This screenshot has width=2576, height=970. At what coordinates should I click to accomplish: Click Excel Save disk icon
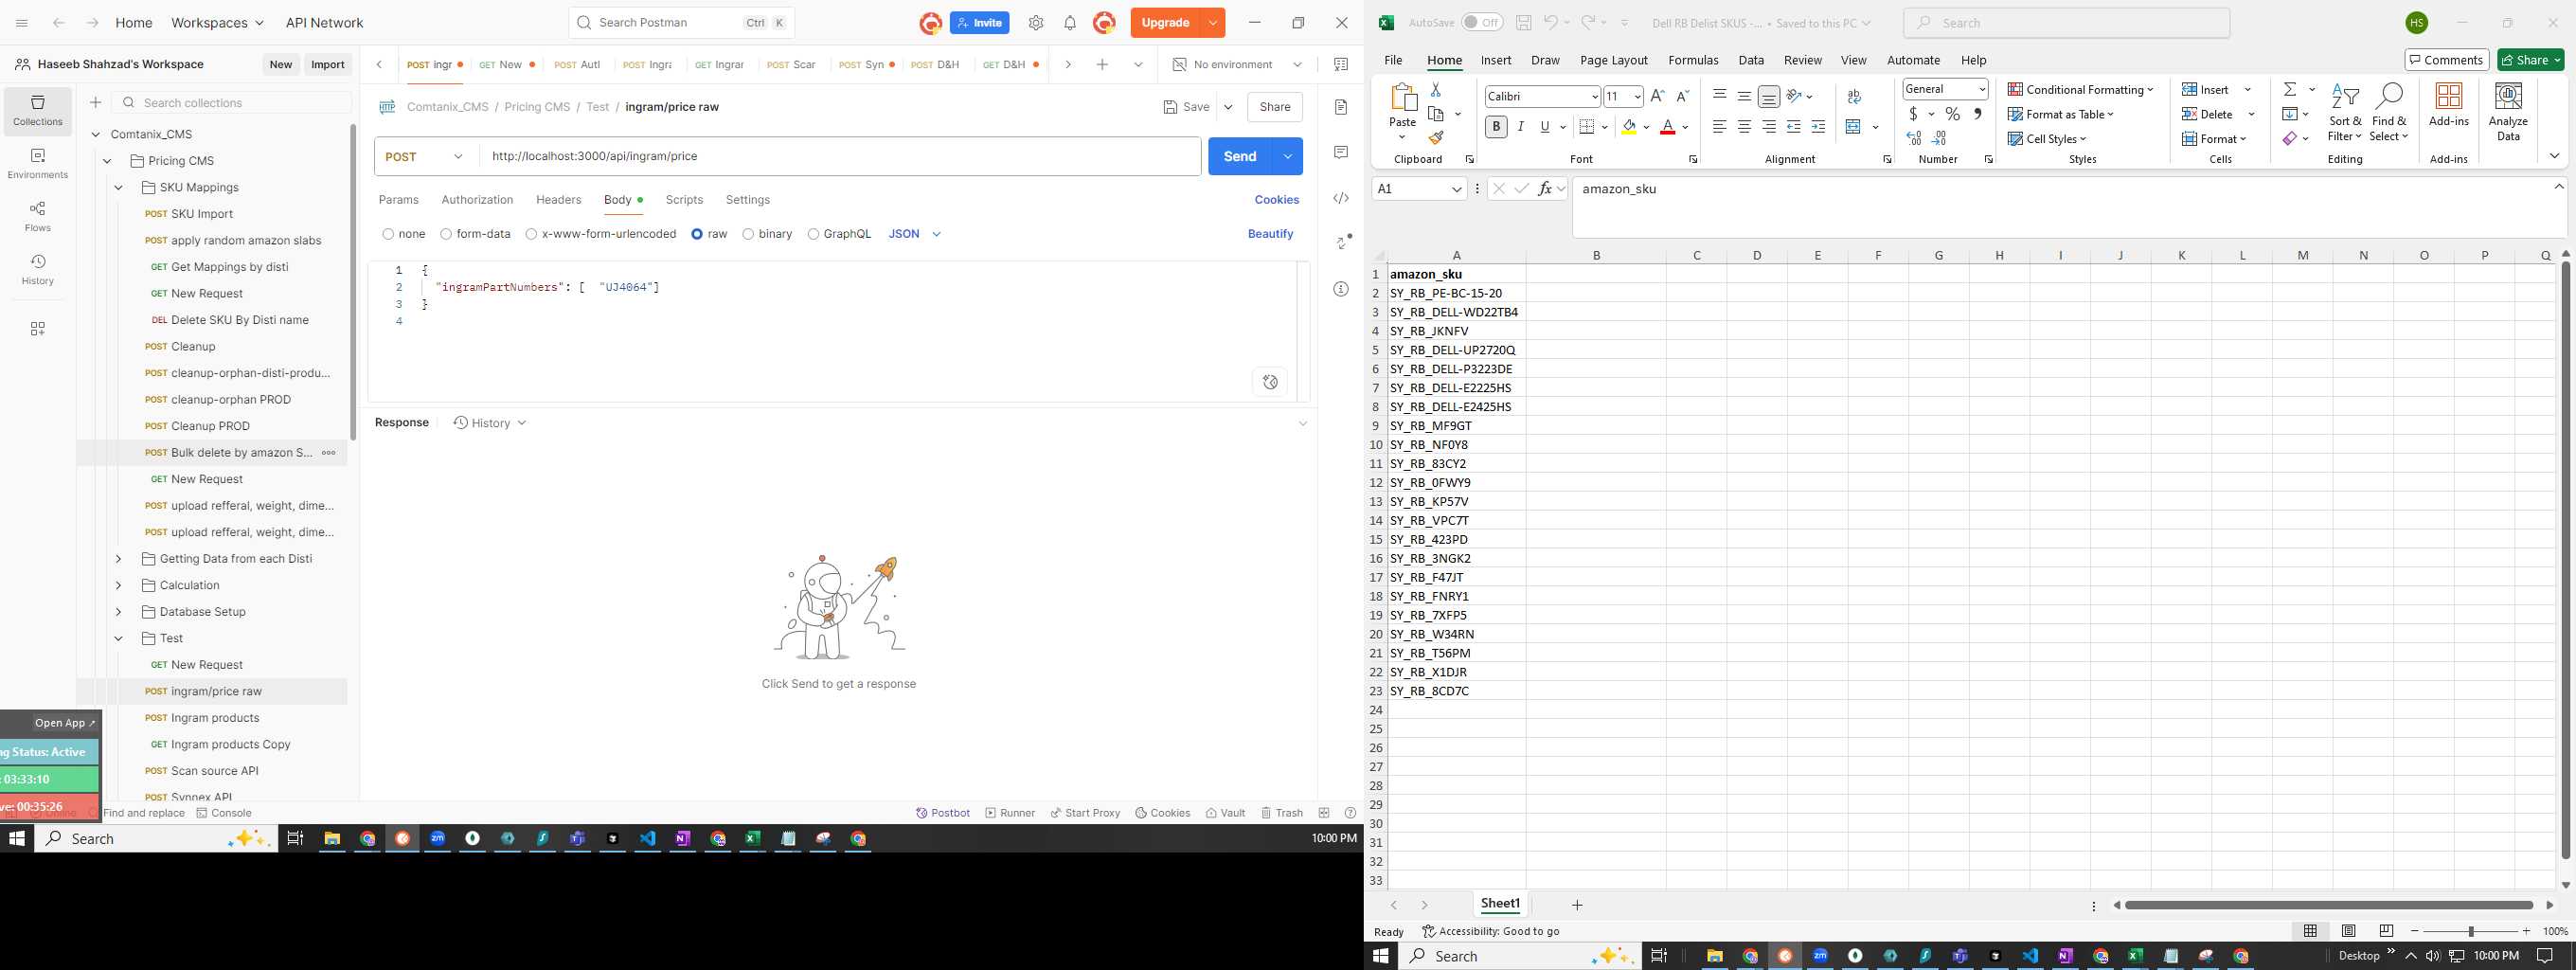(x=1523, y=23)
